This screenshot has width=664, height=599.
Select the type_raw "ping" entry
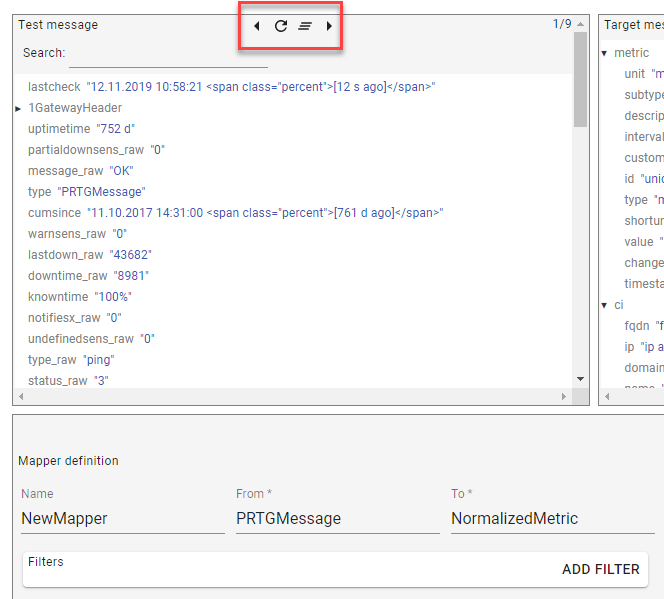coord(71,360)
